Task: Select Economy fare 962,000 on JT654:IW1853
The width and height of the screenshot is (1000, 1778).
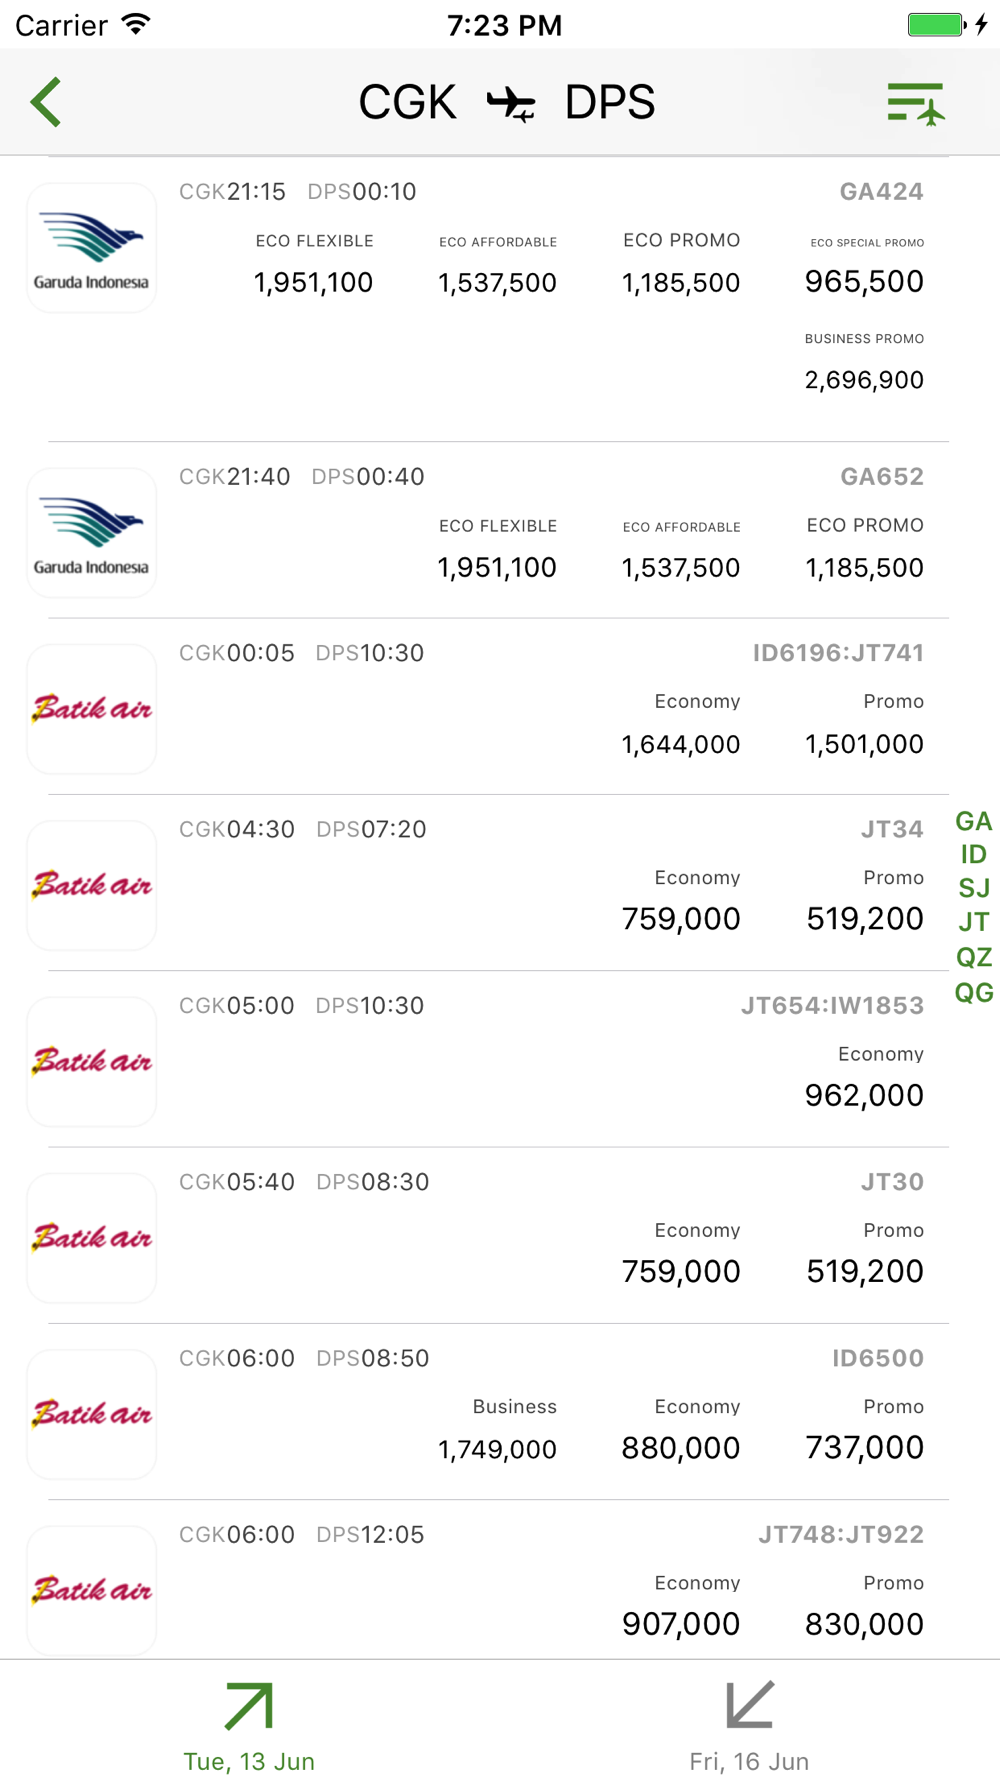Action: tap(865, 1077)
